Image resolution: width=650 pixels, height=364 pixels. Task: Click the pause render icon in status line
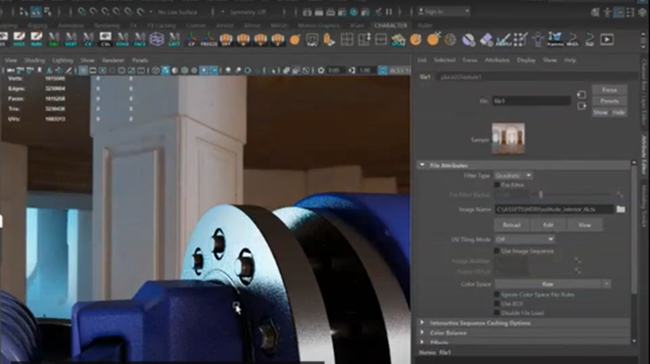389,12
